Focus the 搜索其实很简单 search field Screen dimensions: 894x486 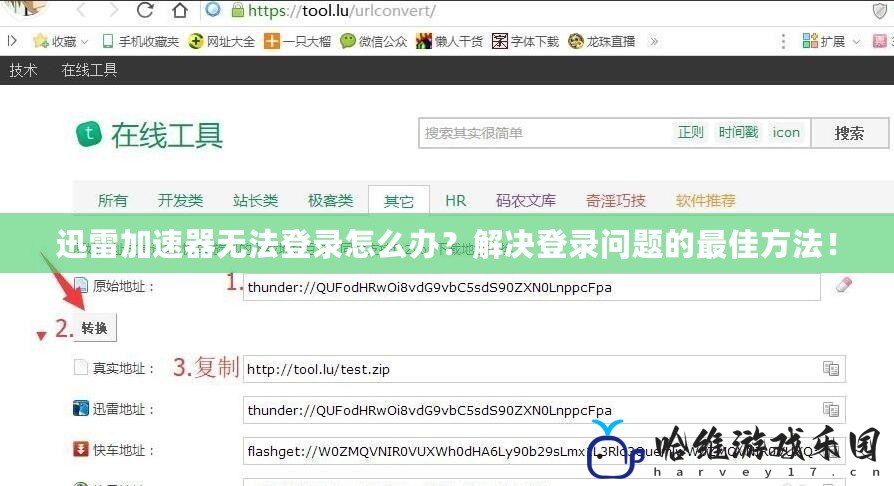[x=544, y=133]
